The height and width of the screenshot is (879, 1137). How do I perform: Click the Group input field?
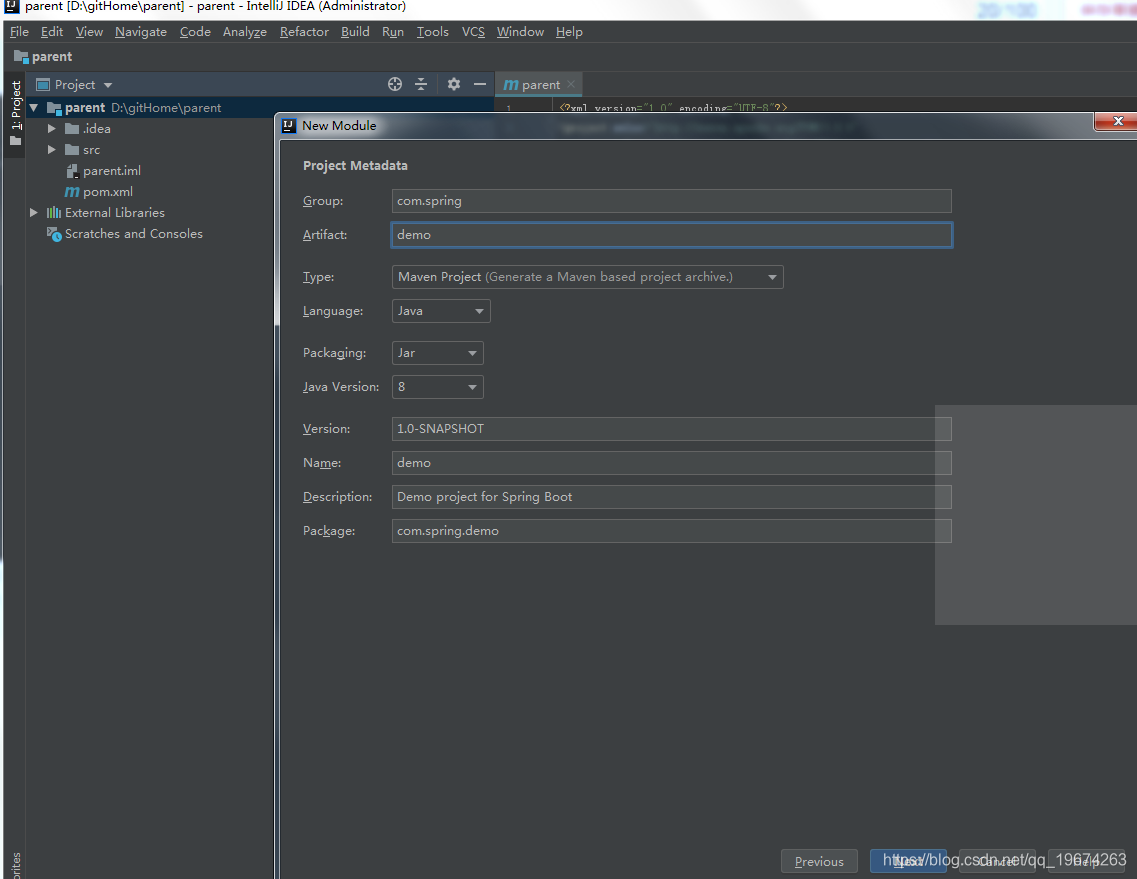[671, 201]
